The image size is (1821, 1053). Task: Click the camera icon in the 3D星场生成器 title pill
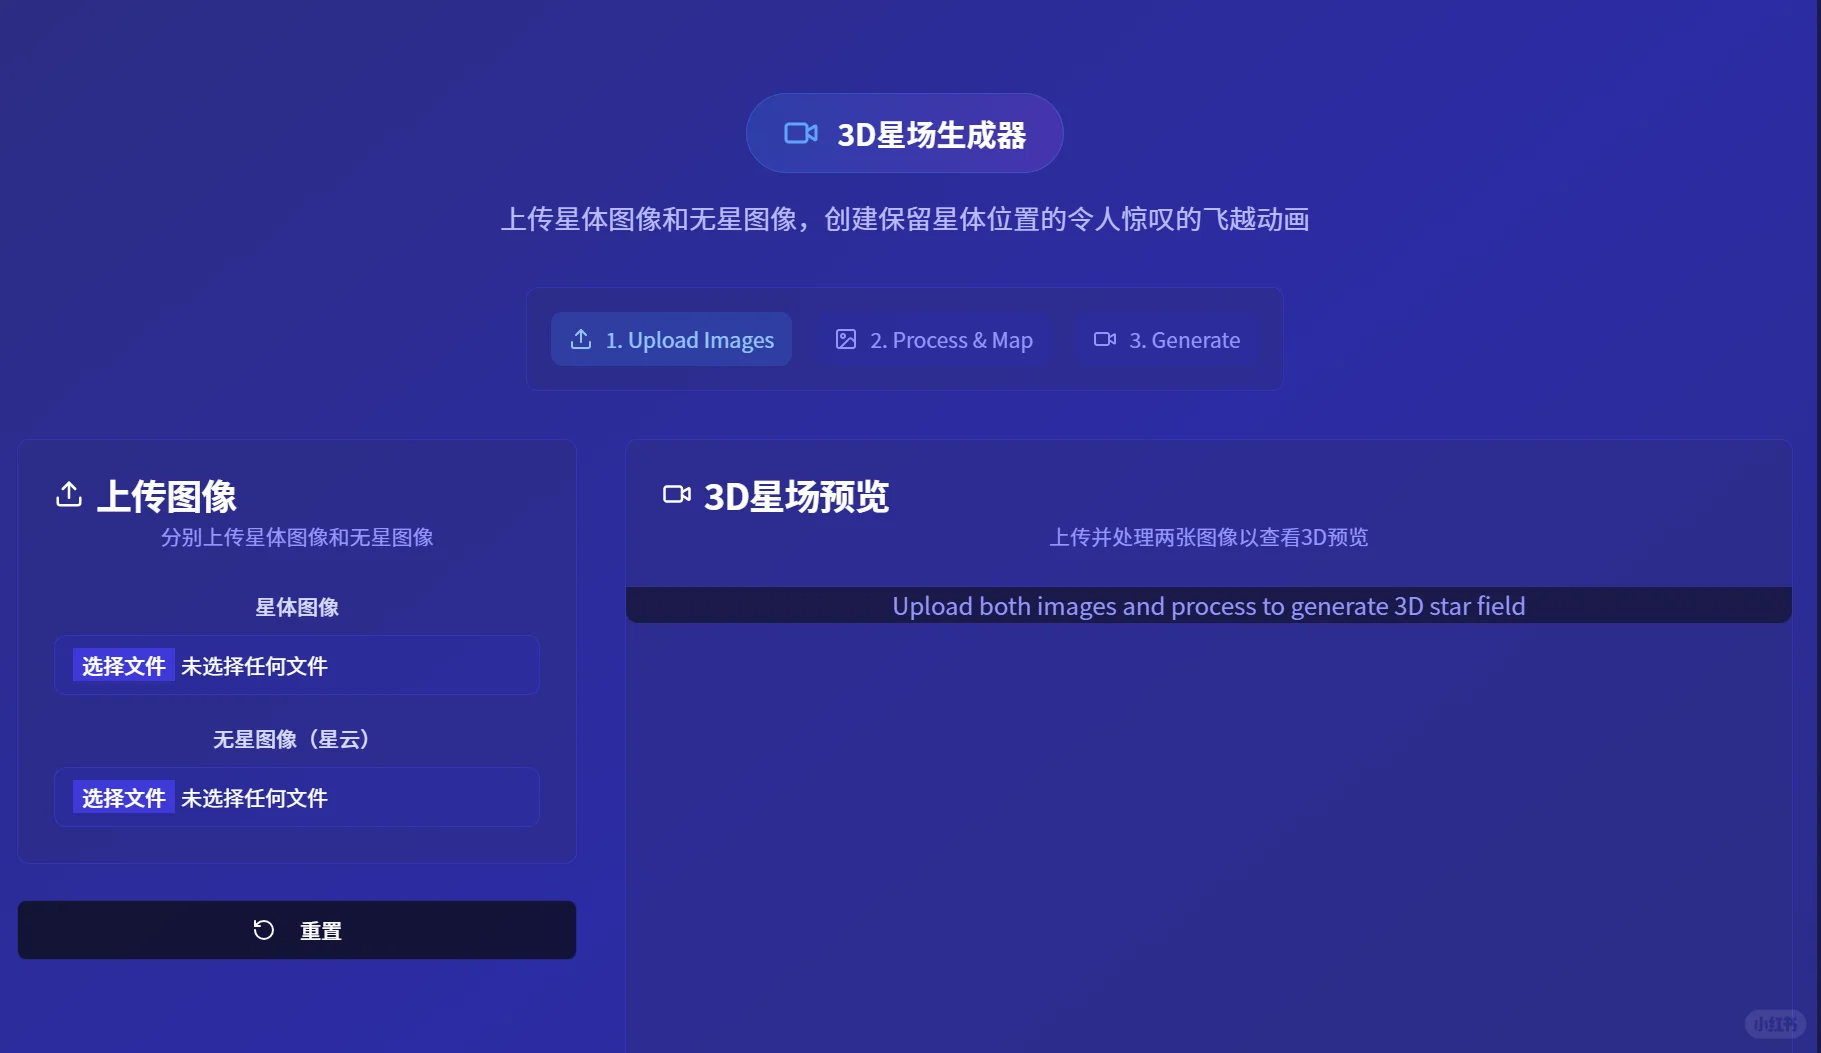[799, 133]
